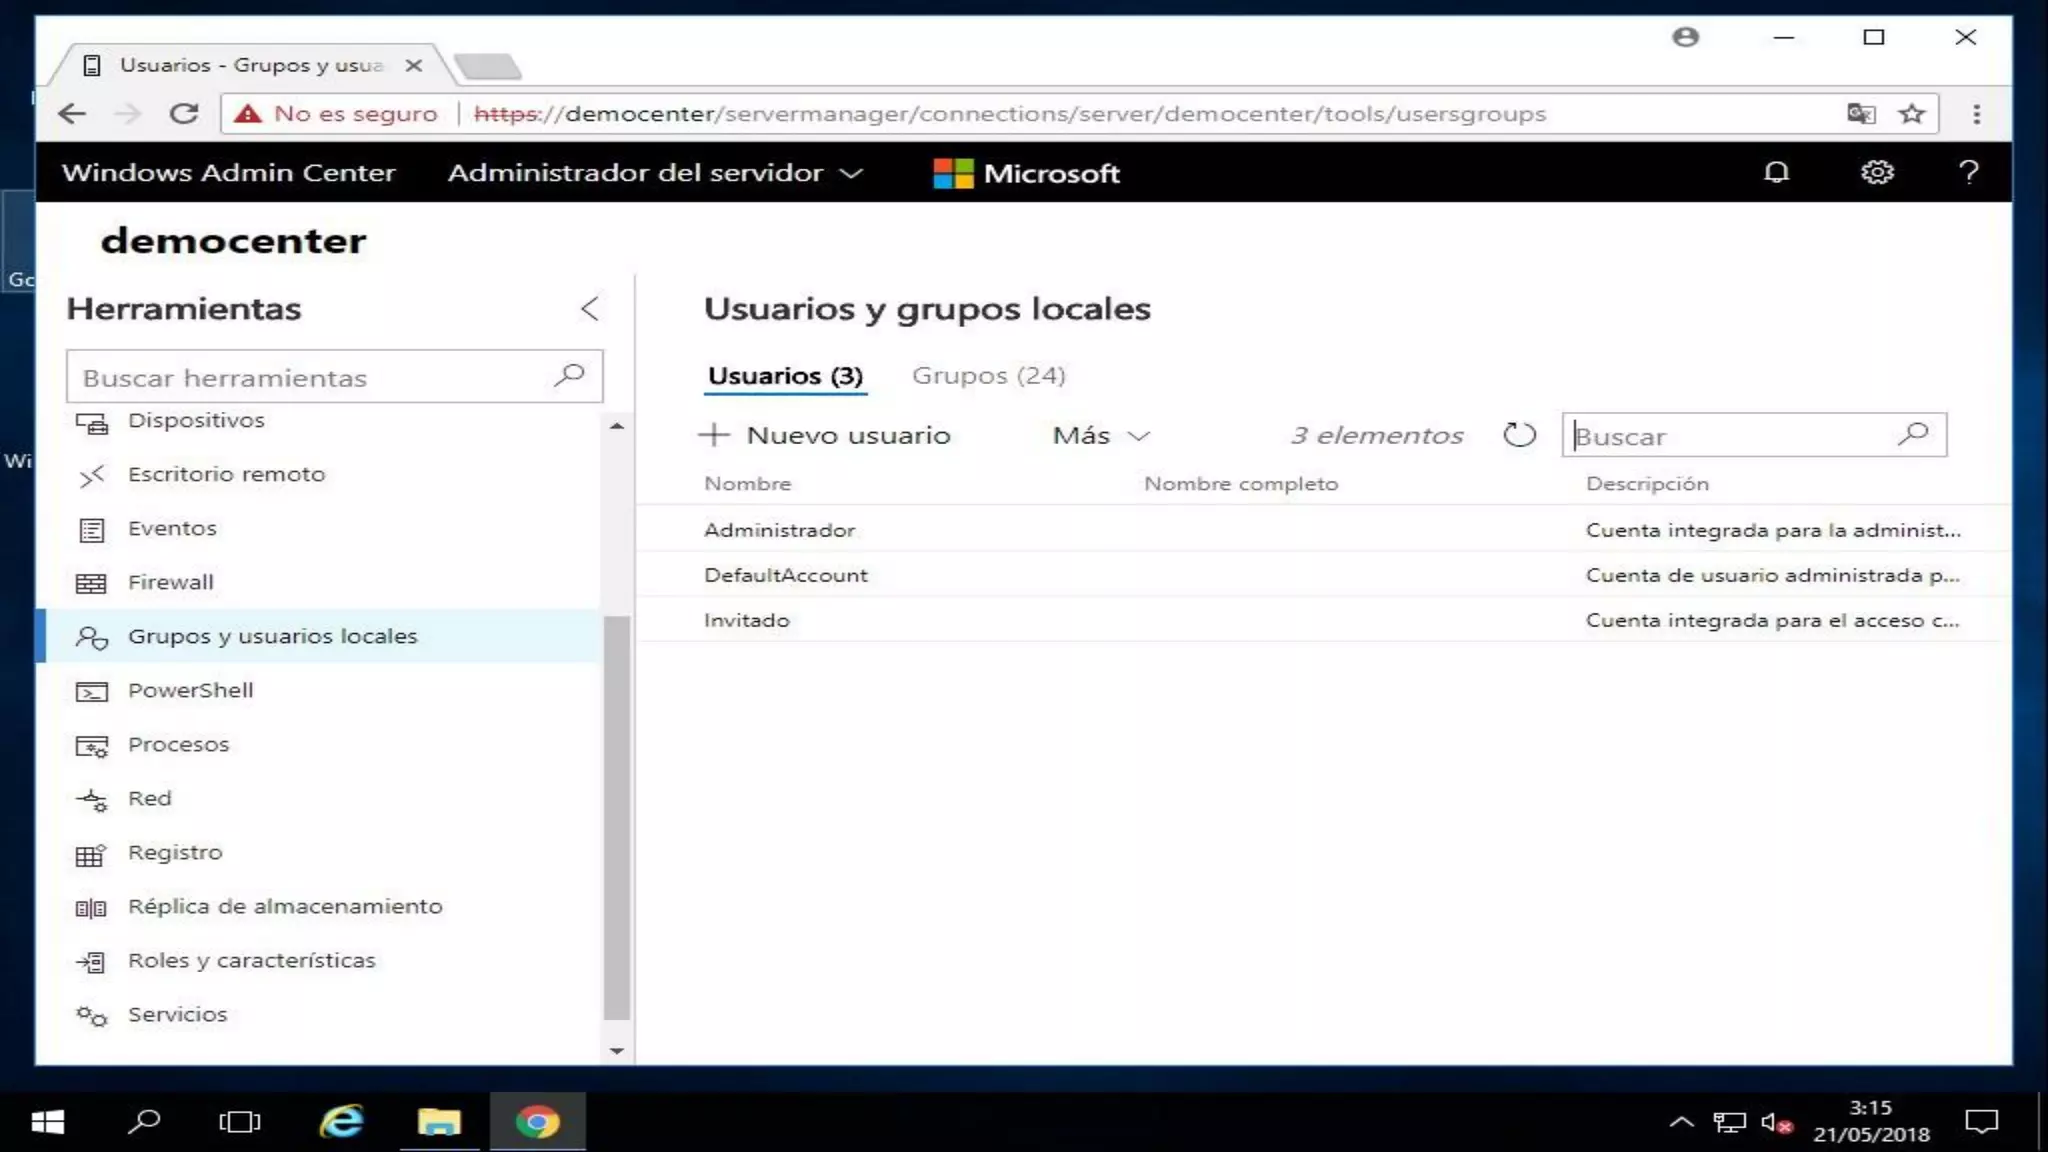
Task: Bookmark page with star icon
Action: (1912, 114)
